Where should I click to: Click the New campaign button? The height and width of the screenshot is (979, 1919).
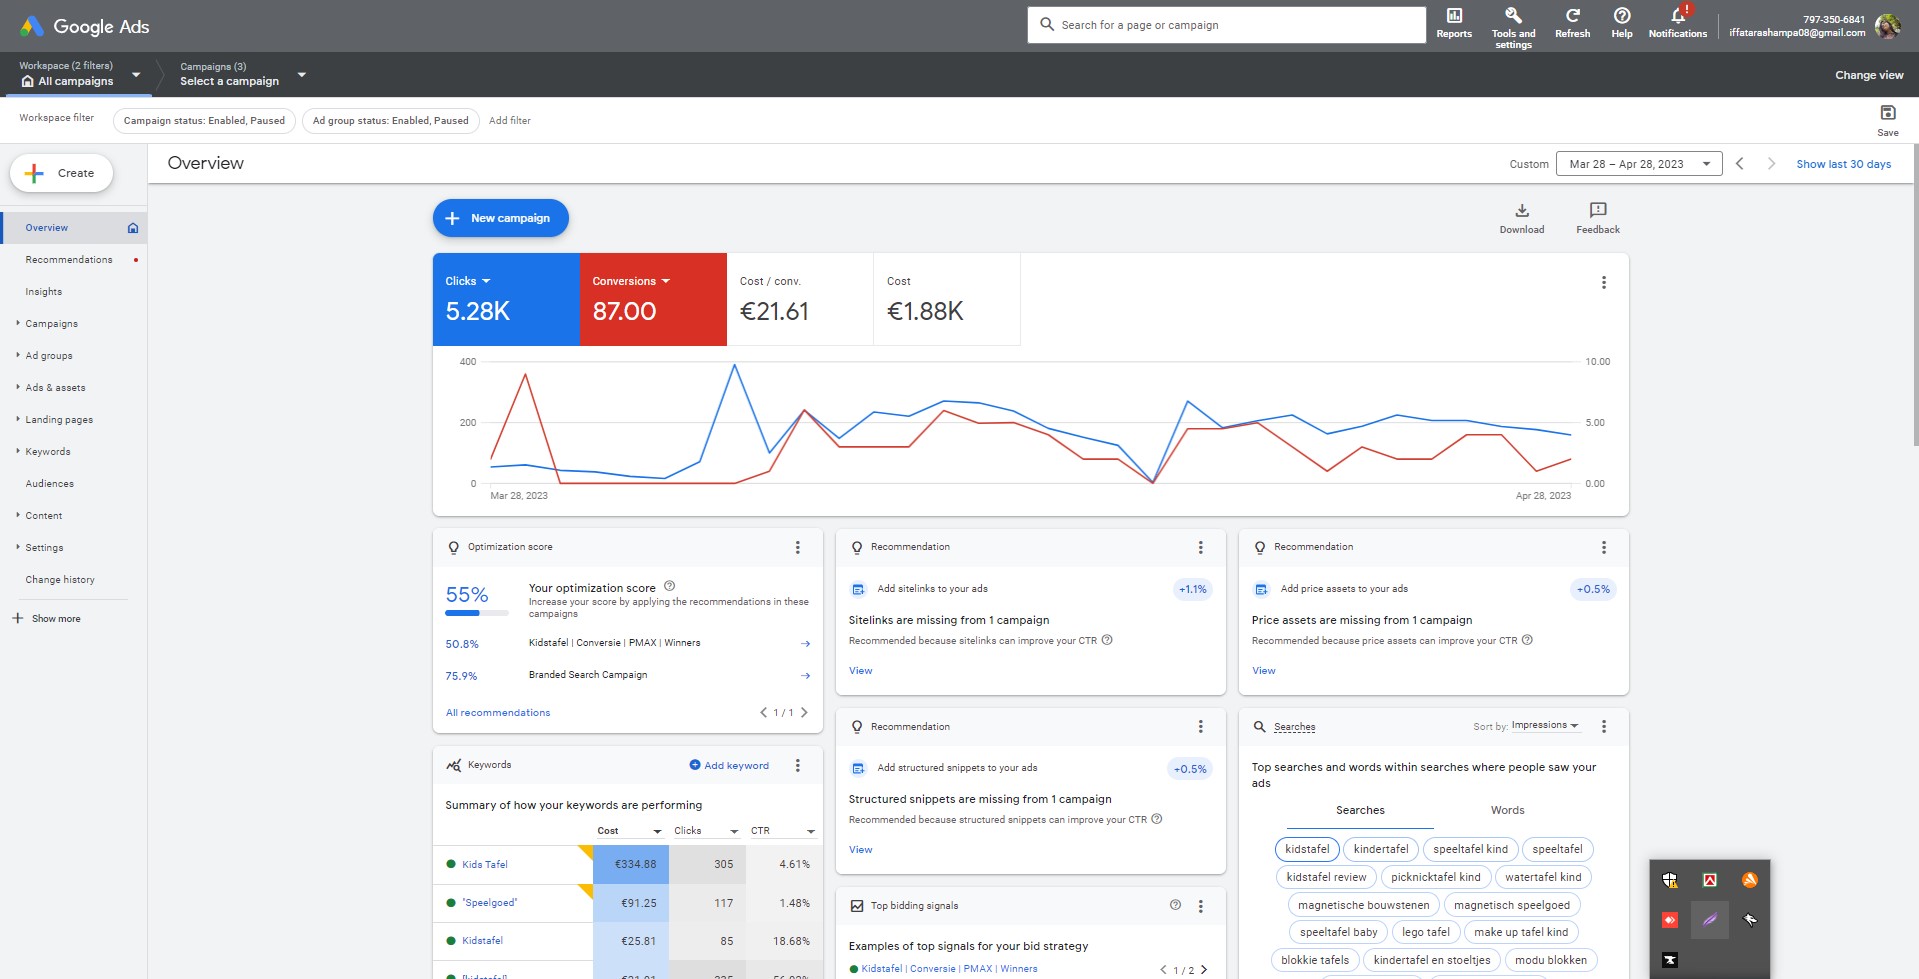click(500, 217)
